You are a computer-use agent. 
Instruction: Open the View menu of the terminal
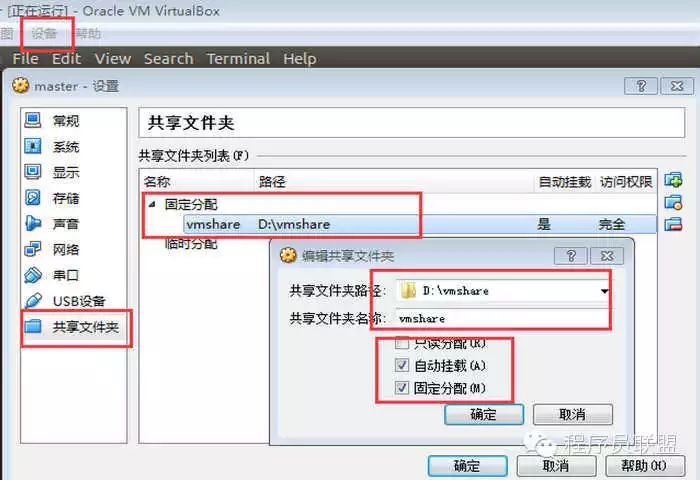(113, 58)
